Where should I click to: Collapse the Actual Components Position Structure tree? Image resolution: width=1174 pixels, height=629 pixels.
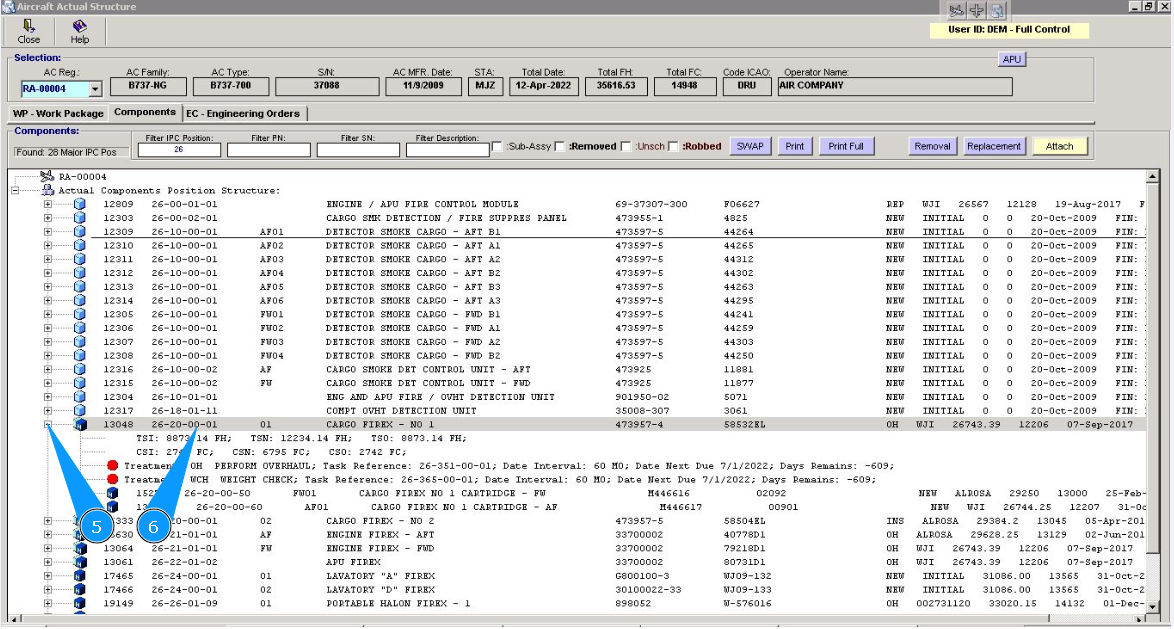[15, 190]
